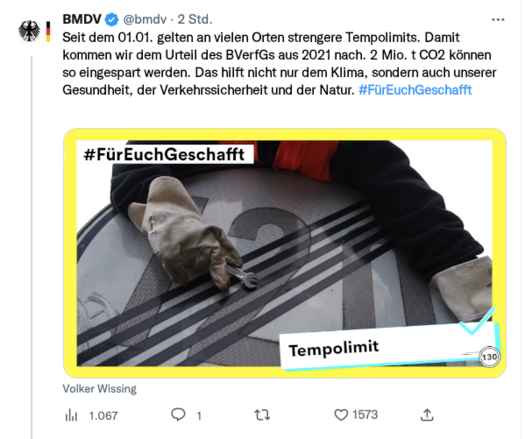Open BMDV eagle profile avatar
The image size is (525, 439).
pyautogui.click(x=34, y=31)
